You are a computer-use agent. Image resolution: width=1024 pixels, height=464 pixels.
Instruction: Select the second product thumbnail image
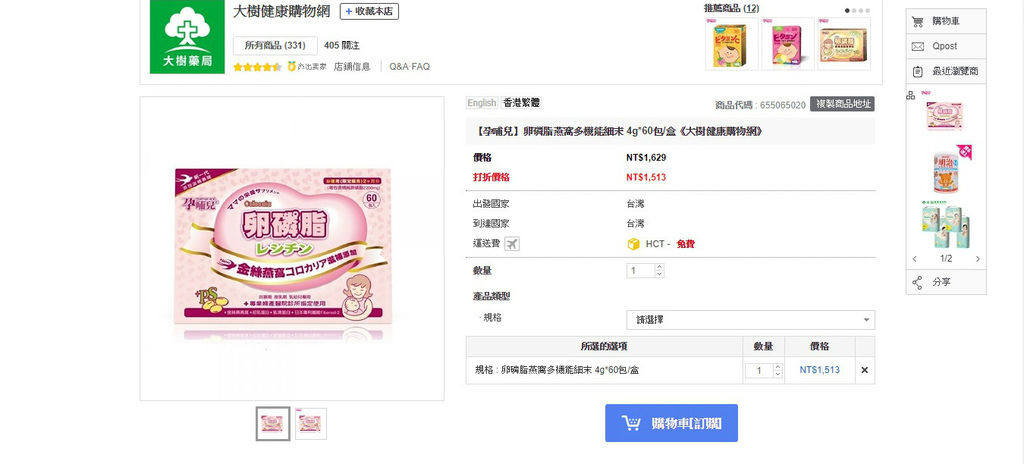click(x=310, y=423)
